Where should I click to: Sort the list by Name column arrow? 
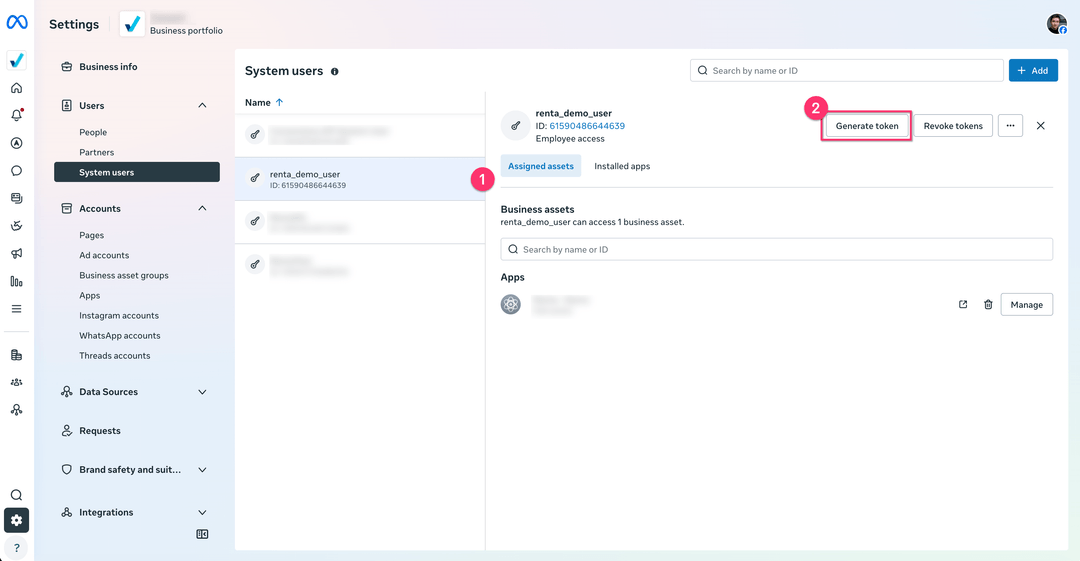280,102
